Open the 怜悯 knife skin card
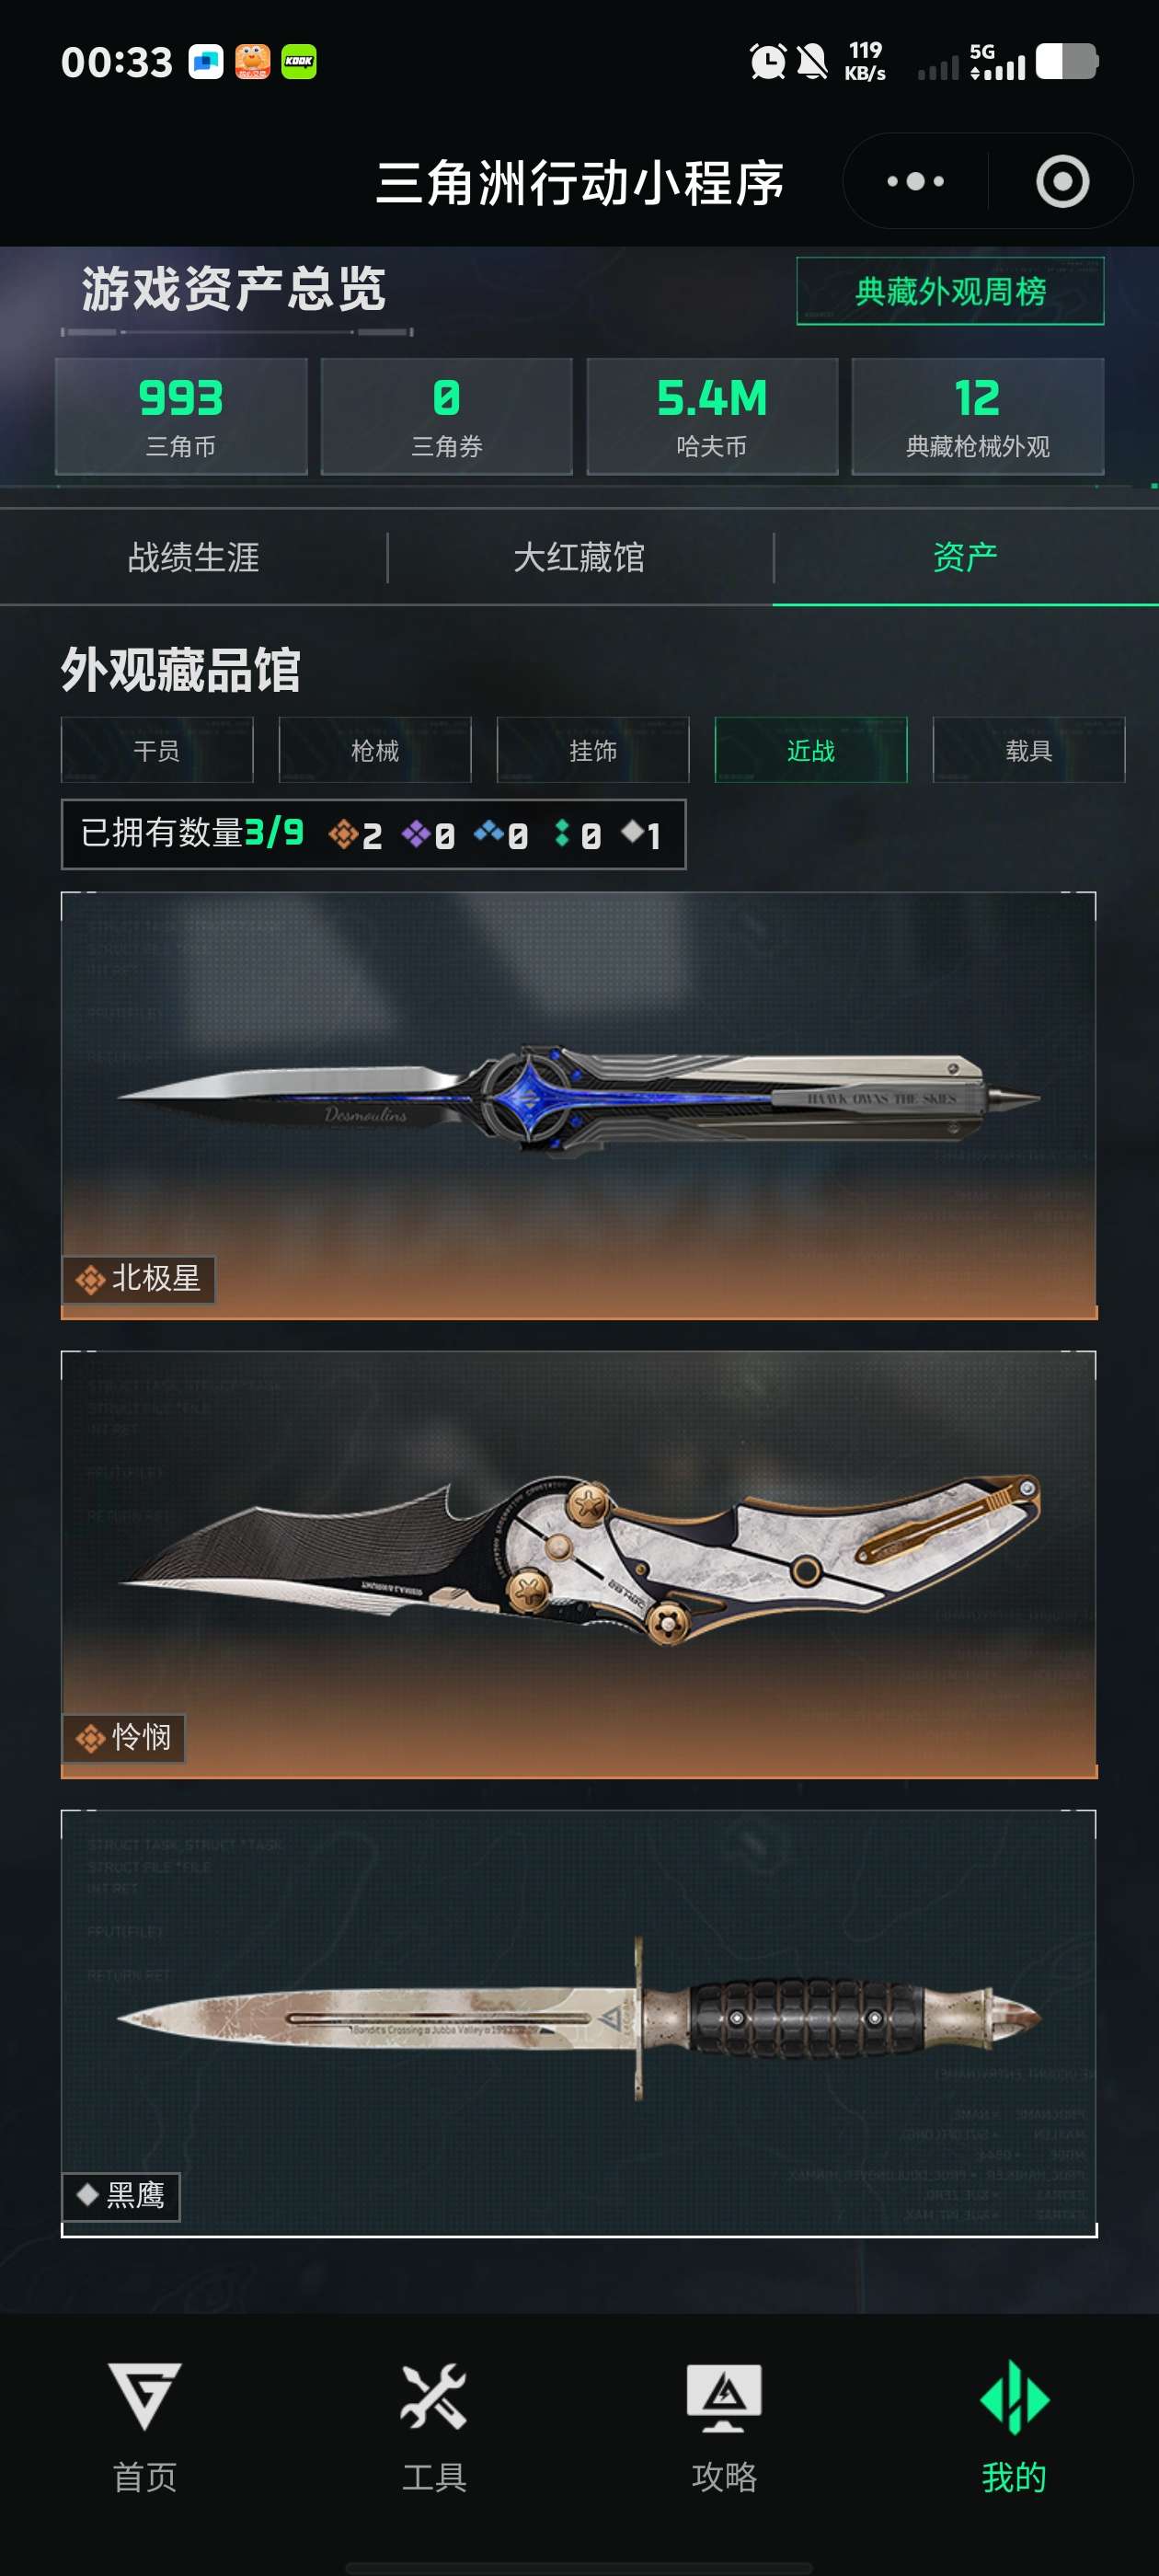This screenshot has width=1159, height=2576. (x=579, y=1564)
